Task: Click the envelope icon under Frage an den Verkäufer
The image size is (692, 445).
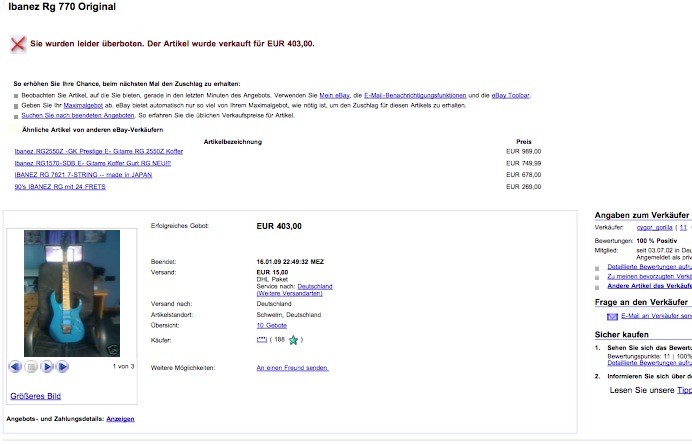Action: click(612, 316)
